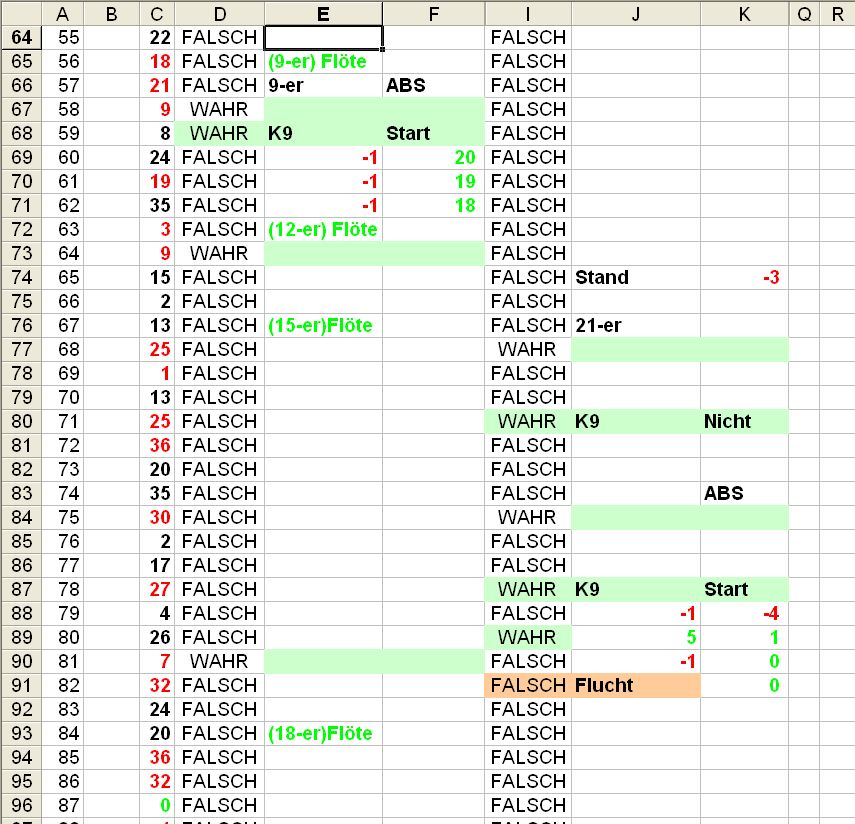
Task: Select row 87 header
Action: [x=21, y=589]
